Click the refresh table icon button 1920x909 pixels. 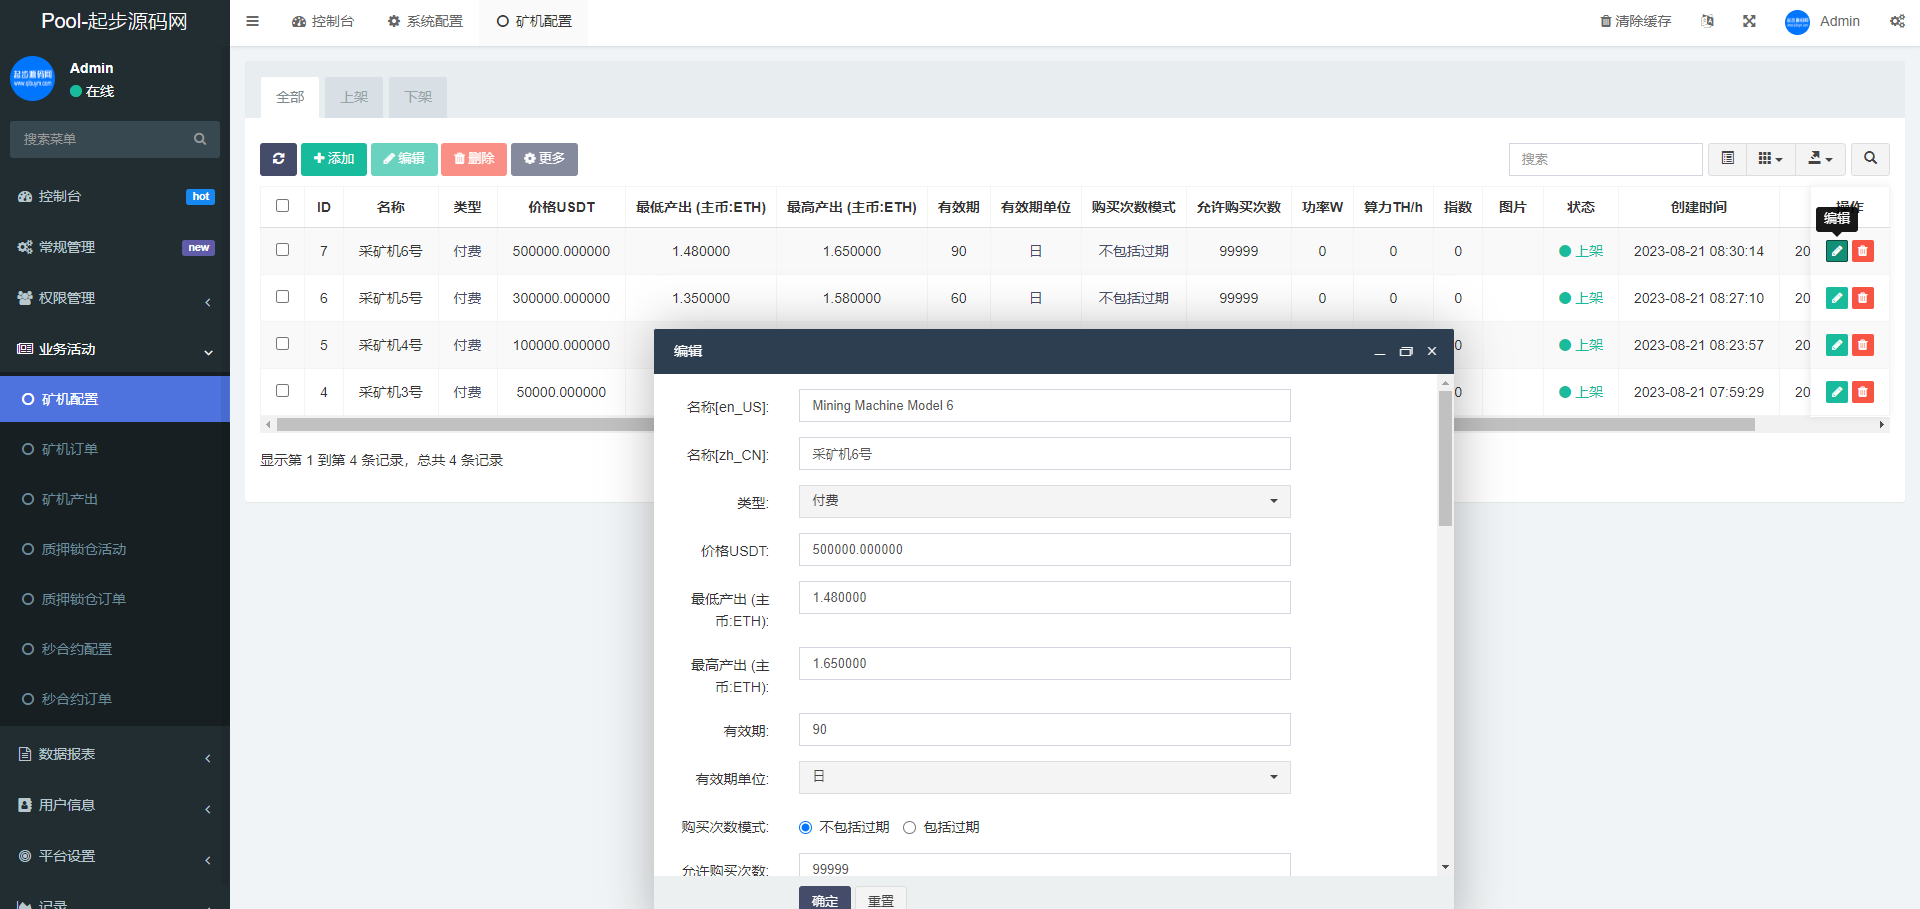coord(278,159)
